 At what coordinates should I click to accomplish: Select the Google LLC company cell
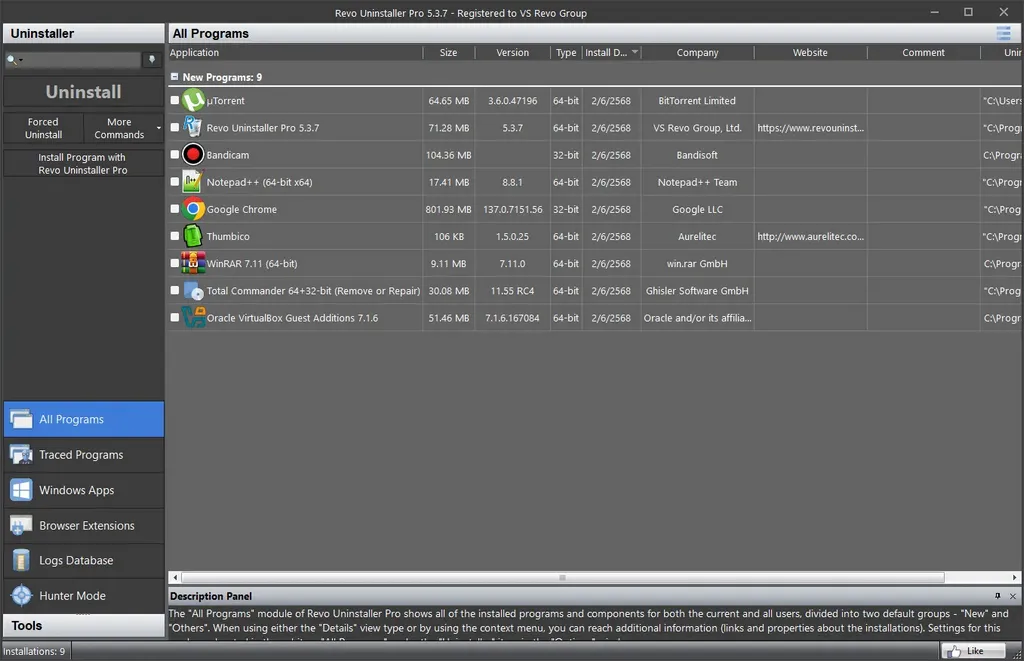[697, 209]
